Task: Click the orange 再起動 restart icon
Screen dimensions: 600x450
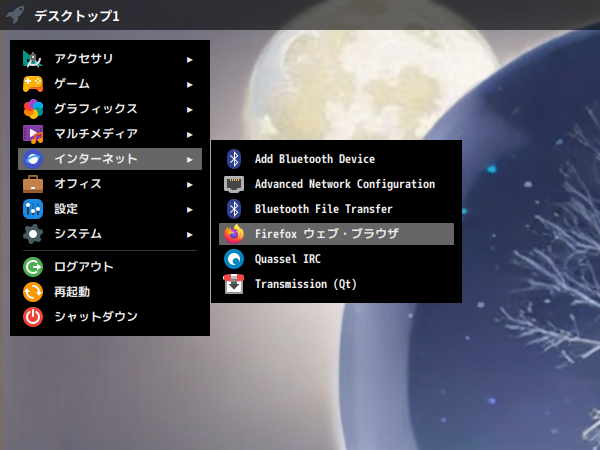Action: tap(33, 292)
